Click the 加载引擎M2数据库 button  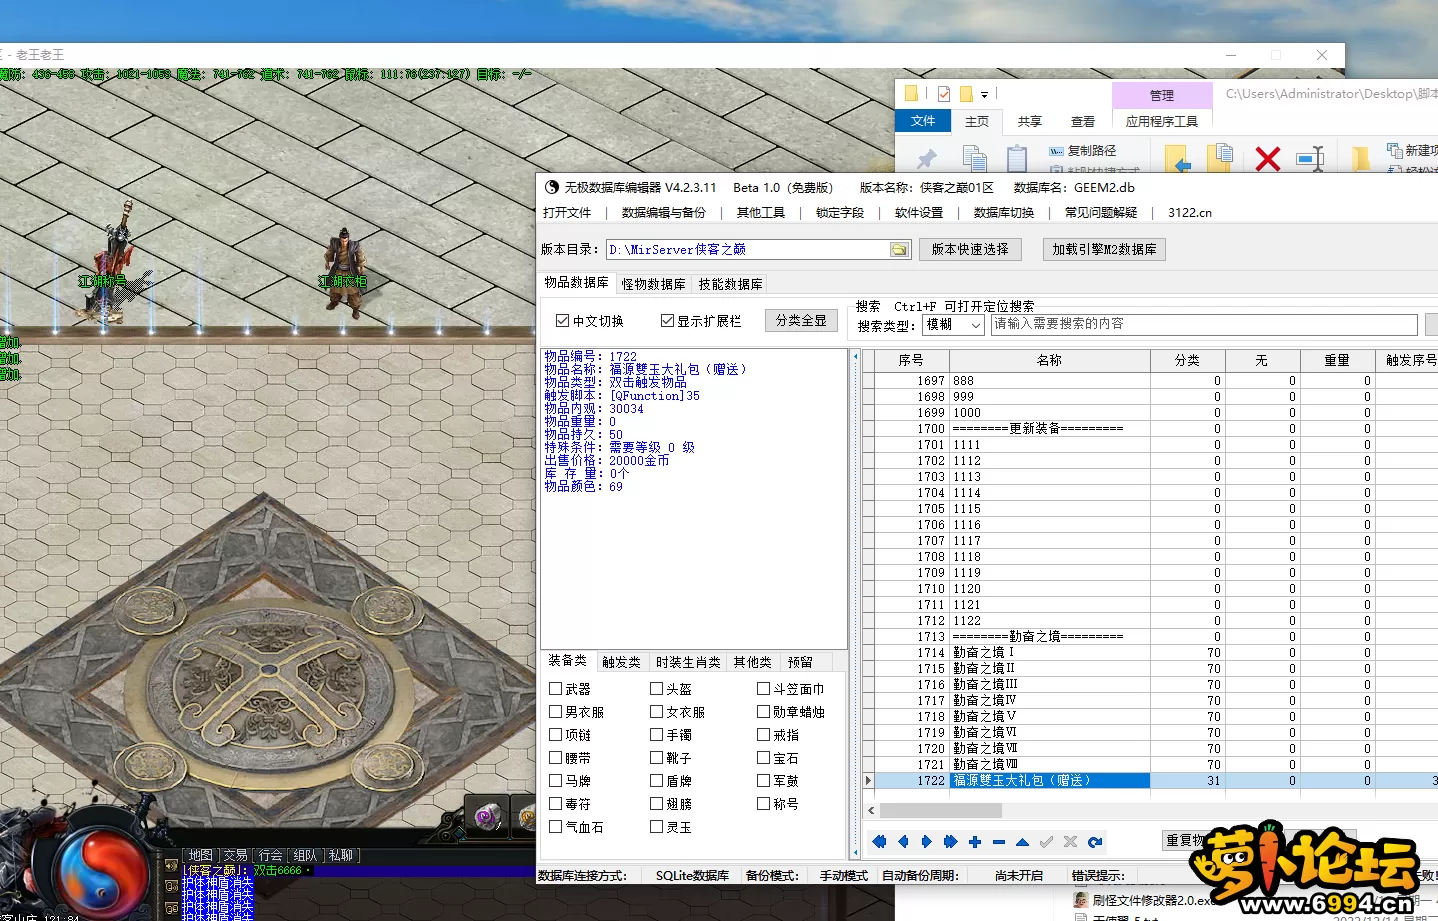pyautogui.click(x=1104, y=250)
